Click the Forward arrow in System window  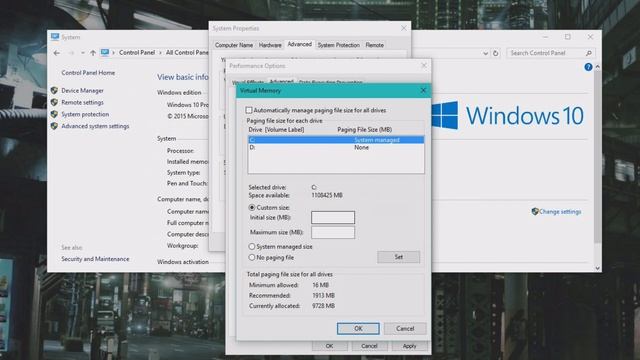click(x=71, y=53)
